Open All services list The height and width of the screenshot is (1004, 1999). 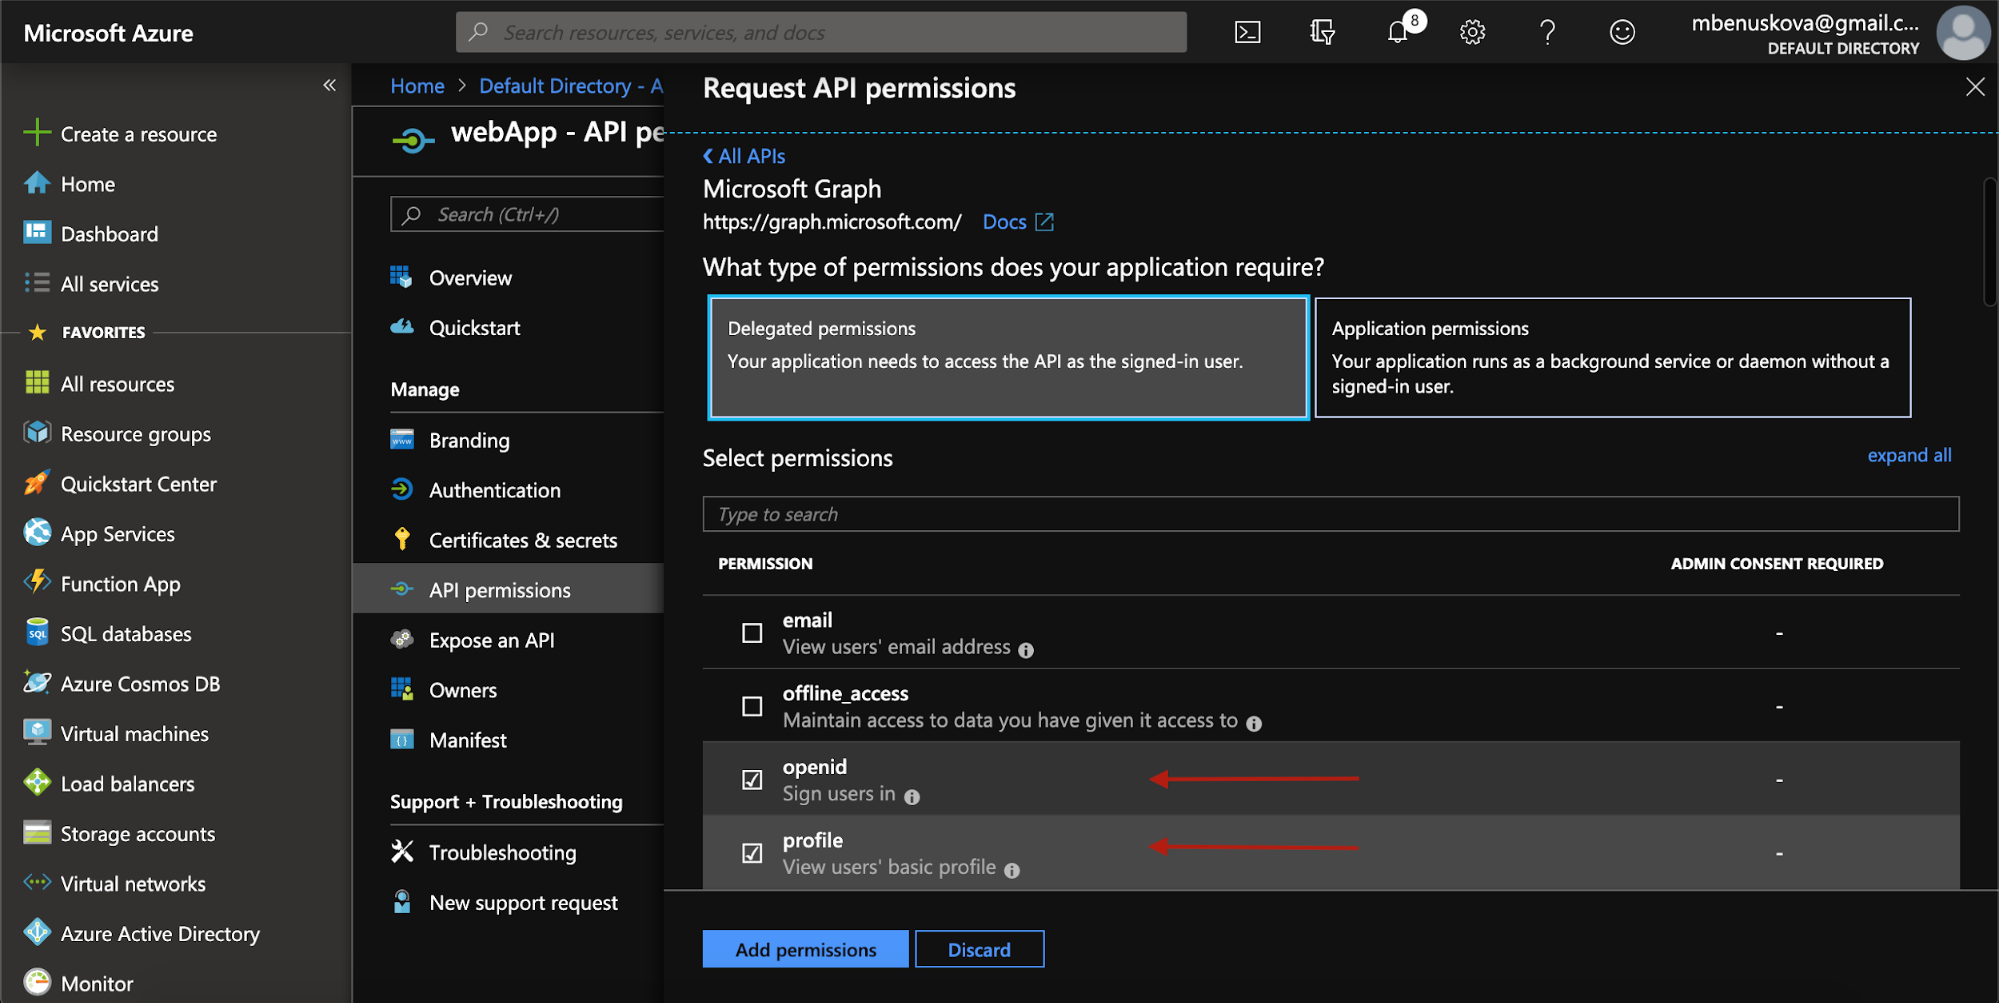coord(109,284)
